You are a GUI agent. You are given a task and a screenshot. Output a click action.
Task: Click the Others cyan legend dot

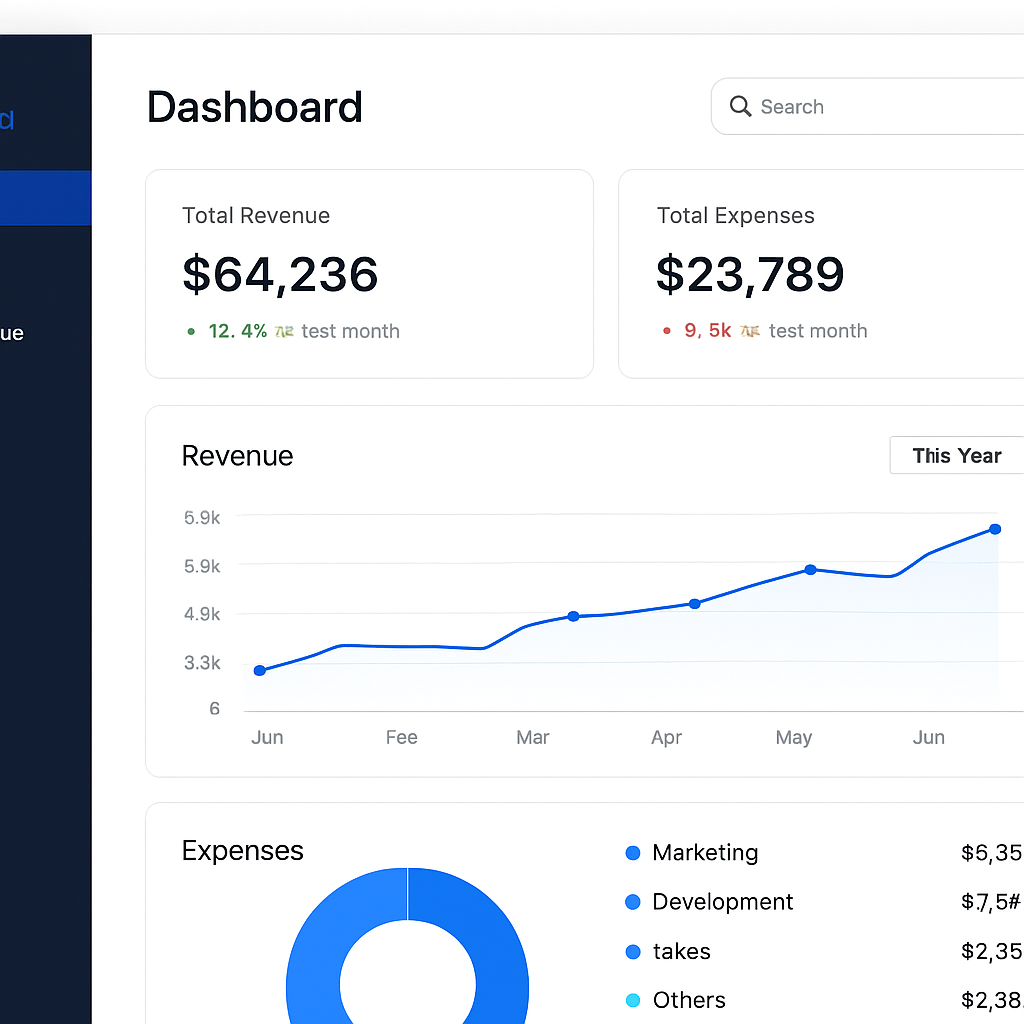633,1000
